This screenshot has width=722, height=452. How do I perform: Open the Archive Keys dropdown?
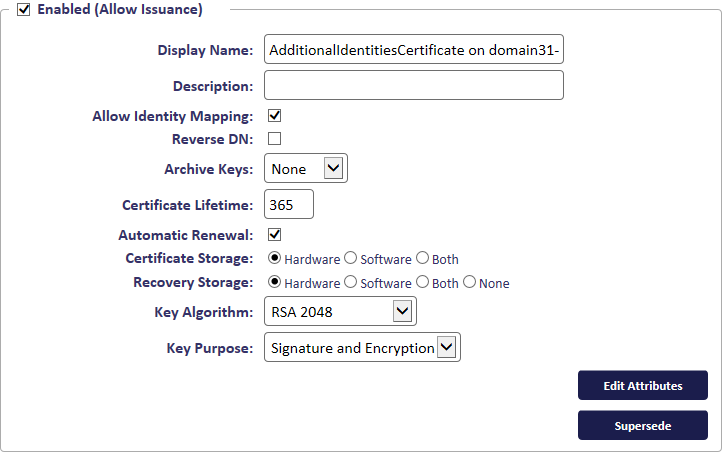pos(306,168)
